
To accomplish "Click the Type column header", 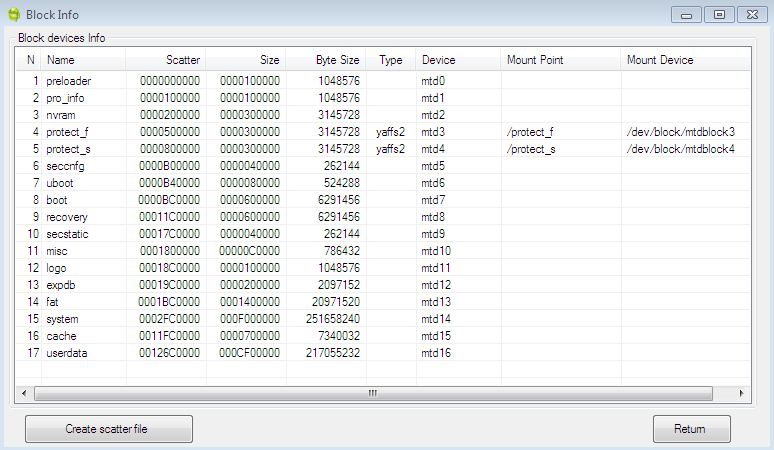I will [x=390, y=60].
